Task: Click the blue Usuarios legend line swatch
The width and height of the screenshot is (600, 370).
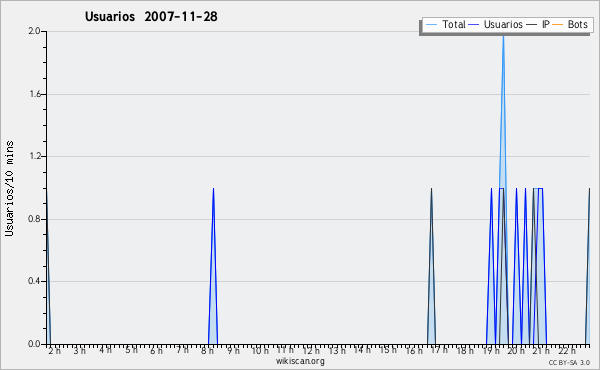Action: click(474, 25)
